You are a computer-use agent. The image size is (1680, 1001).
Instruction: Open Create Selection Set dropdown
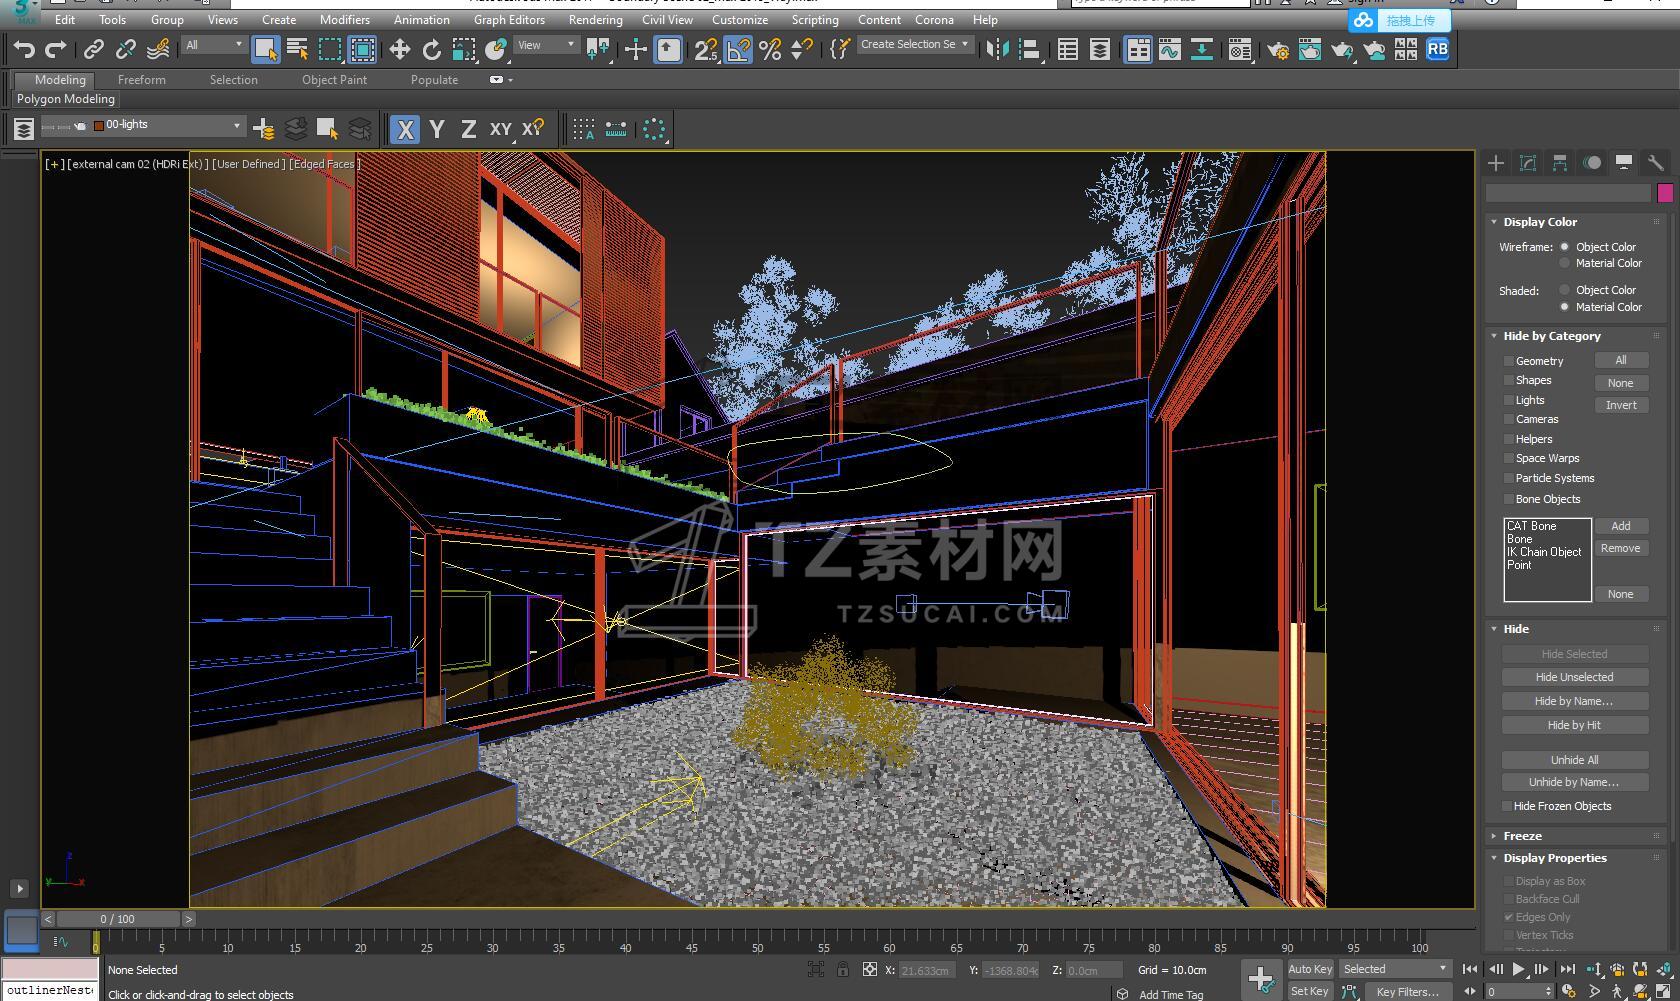coord(964,44)
